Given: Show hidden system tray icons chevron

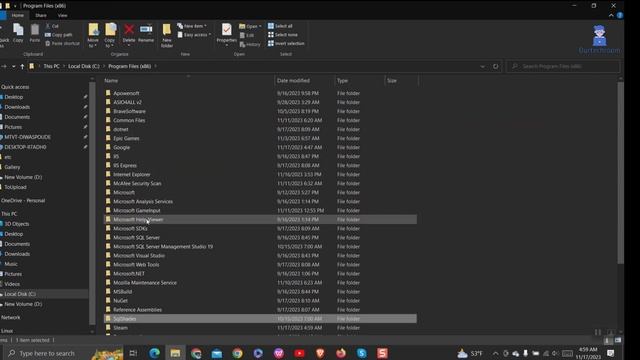Looking at the screenshot, I should click(495, 353).
